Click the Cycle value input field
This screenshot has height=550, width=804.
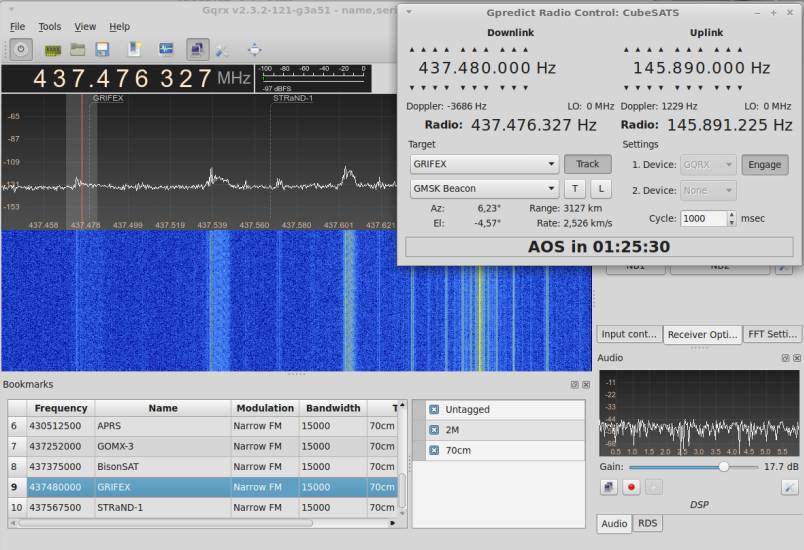pyautogui.click(x=704, y=218)
